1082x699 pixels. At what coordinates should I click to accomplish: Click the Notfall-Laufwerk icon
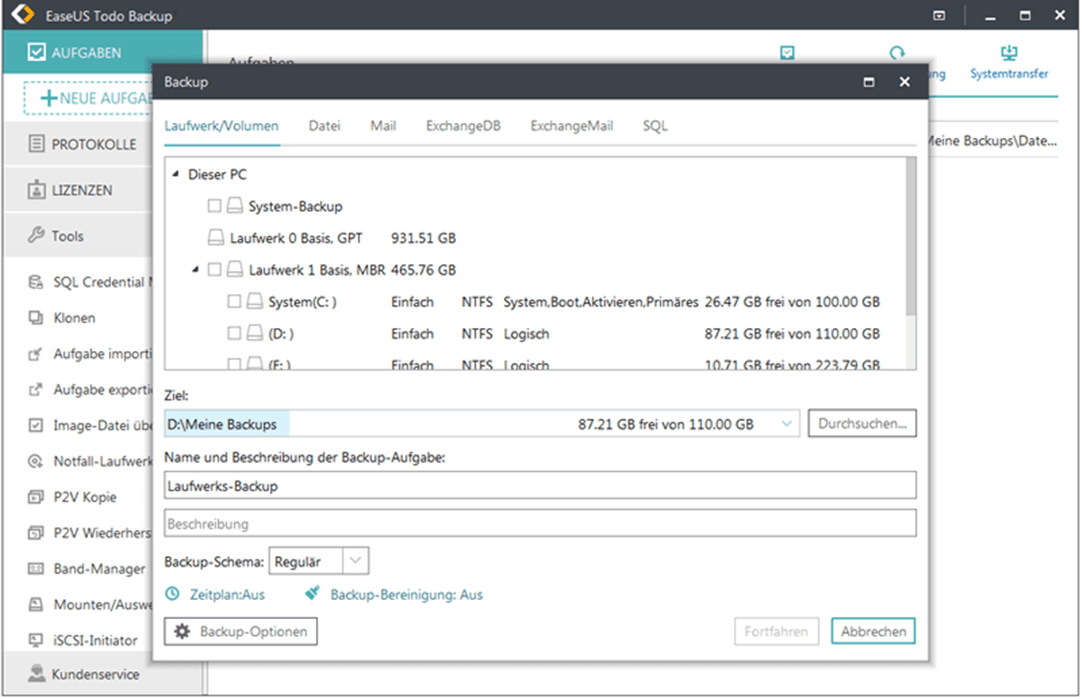(35, 461)
